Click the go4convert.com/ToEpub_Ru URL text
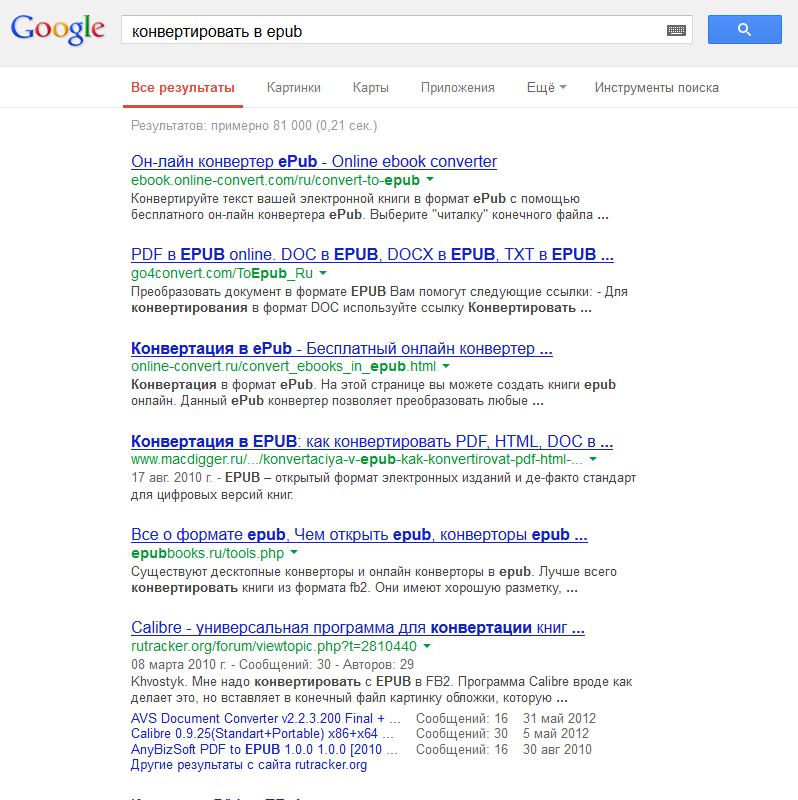Viewport: 798px width, 800px height. pos(222,273)
